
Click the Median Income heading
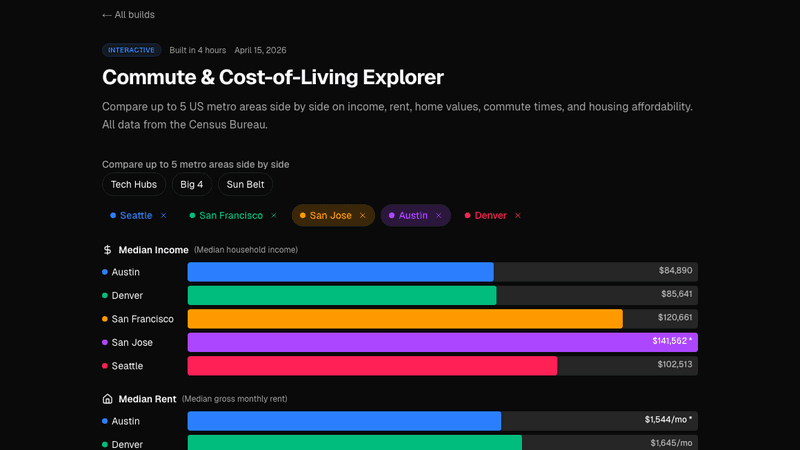153,250
